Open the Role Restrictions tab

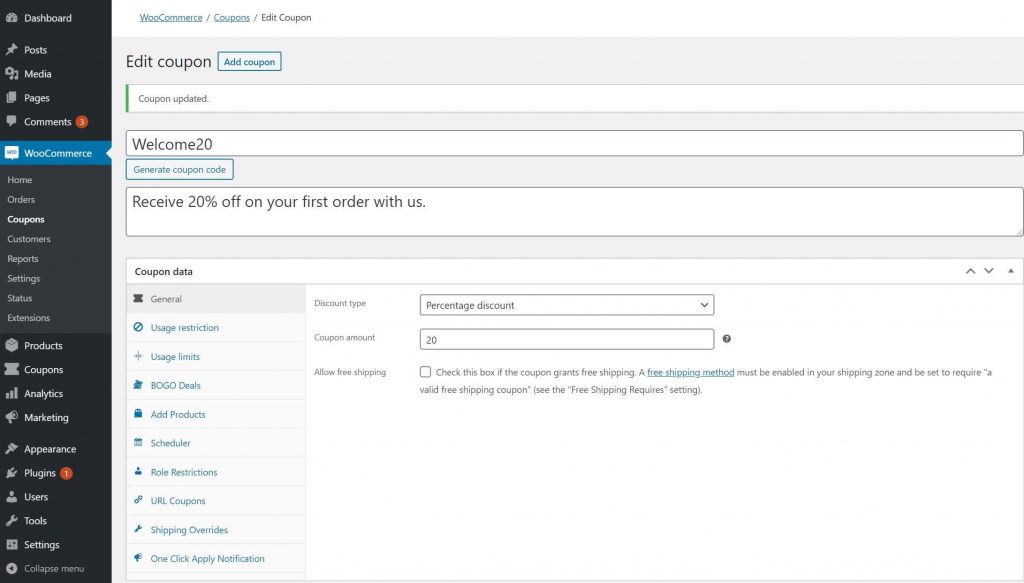(x=216, y=472)
